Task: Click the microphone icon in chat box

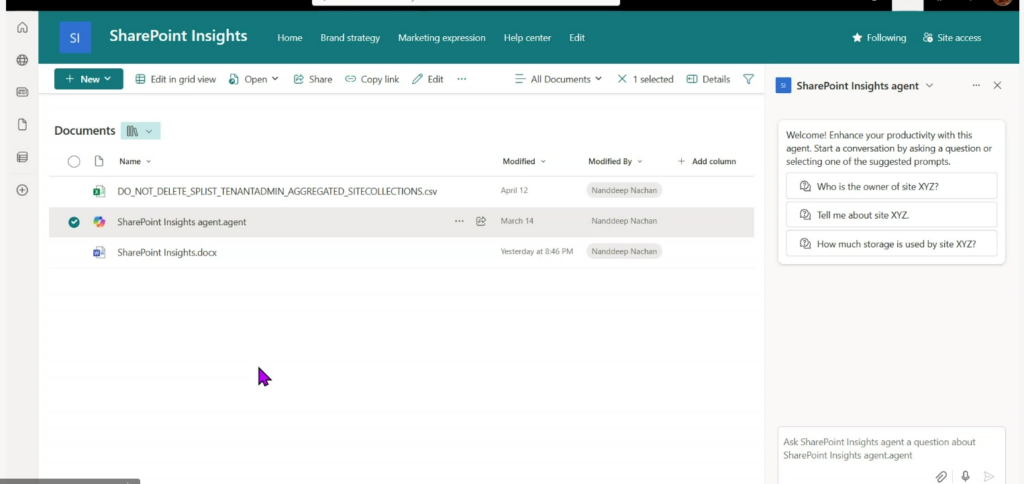Action: pyautogui.click(x=965, y=476)
